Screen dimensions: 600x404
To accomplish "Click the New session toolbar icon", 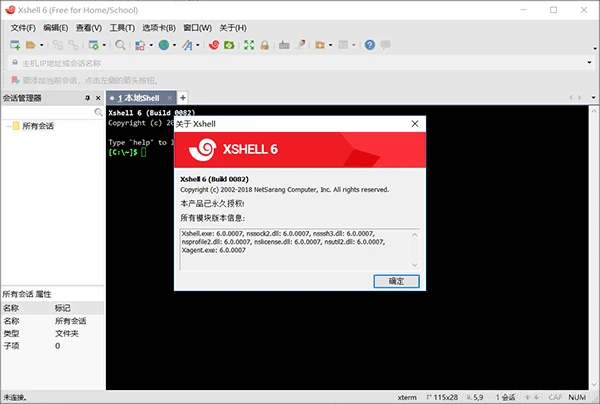I will [x=15, y=45].
